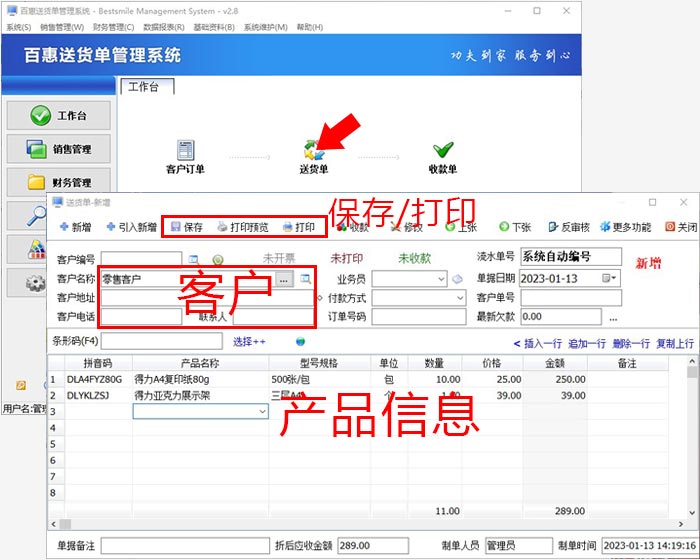Open the 系统维护(M) menu
Viewport: 700px width, 560px height.
tap(266, 27)
